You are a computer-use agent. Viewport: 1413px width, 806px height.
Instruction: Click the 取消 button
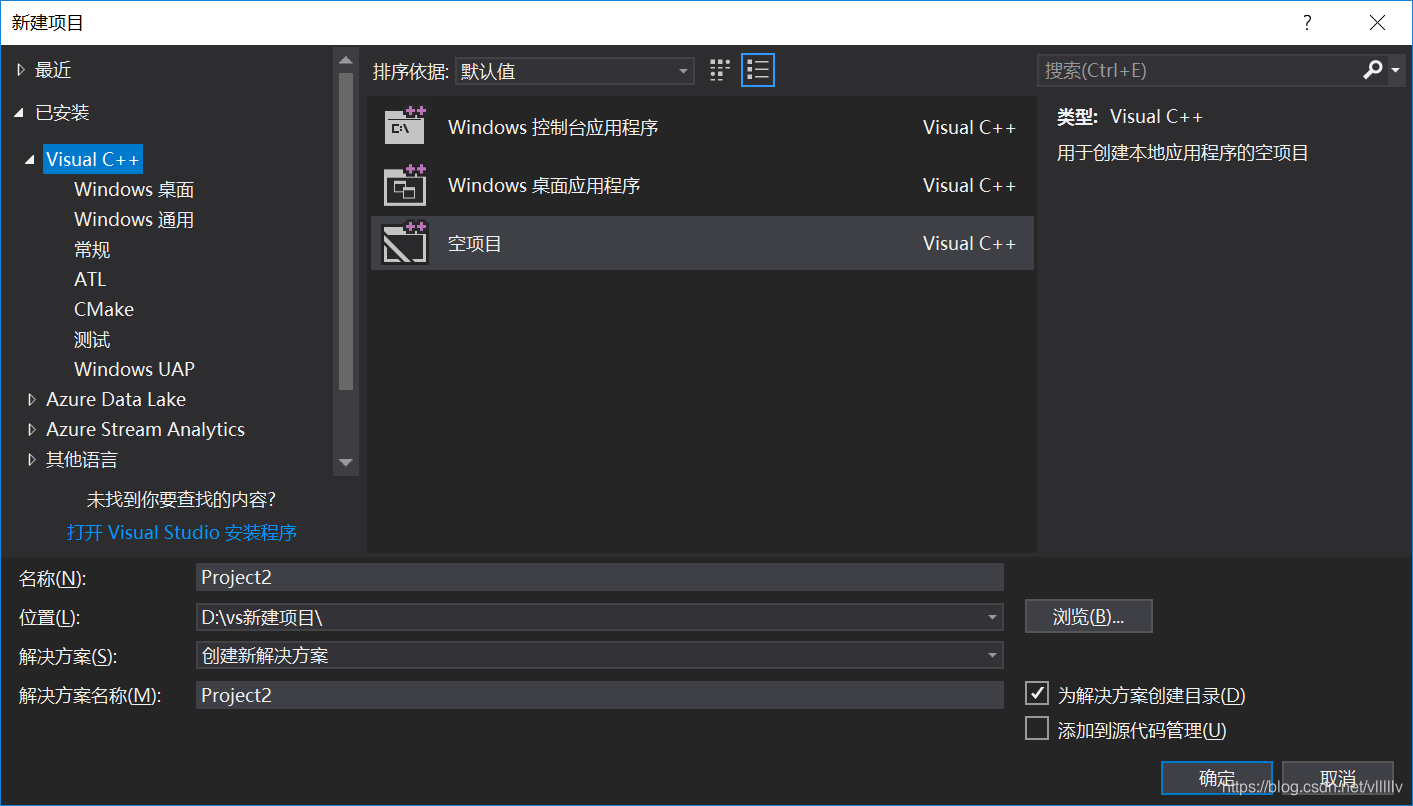[1338, 778]
